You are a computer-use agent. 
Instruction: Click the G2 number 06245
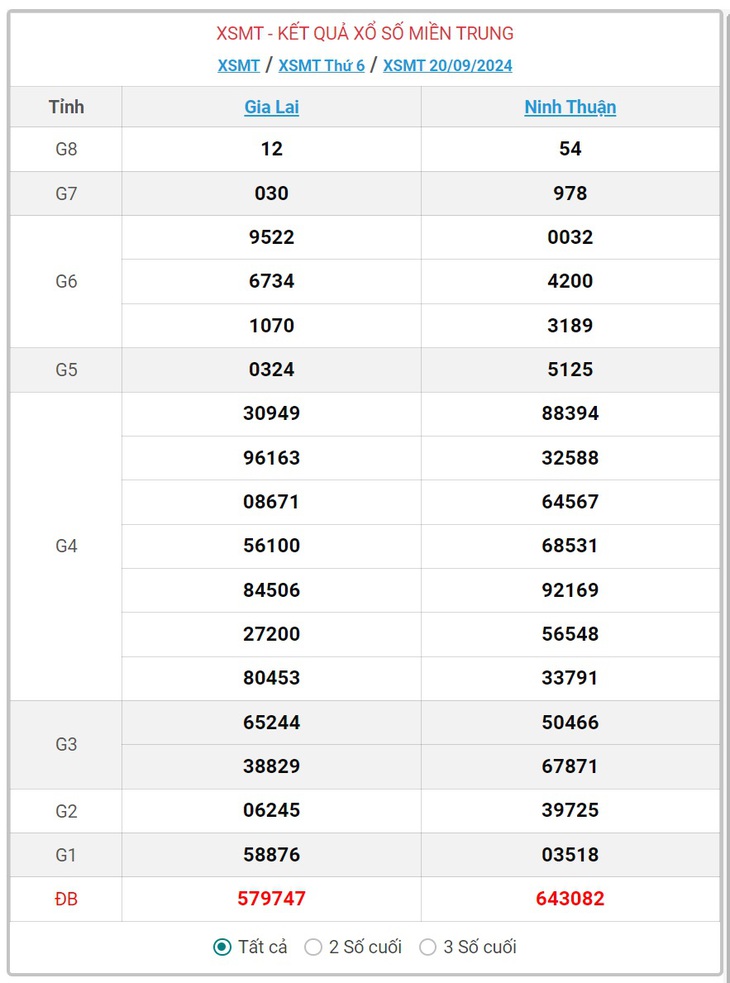[272, 810]
